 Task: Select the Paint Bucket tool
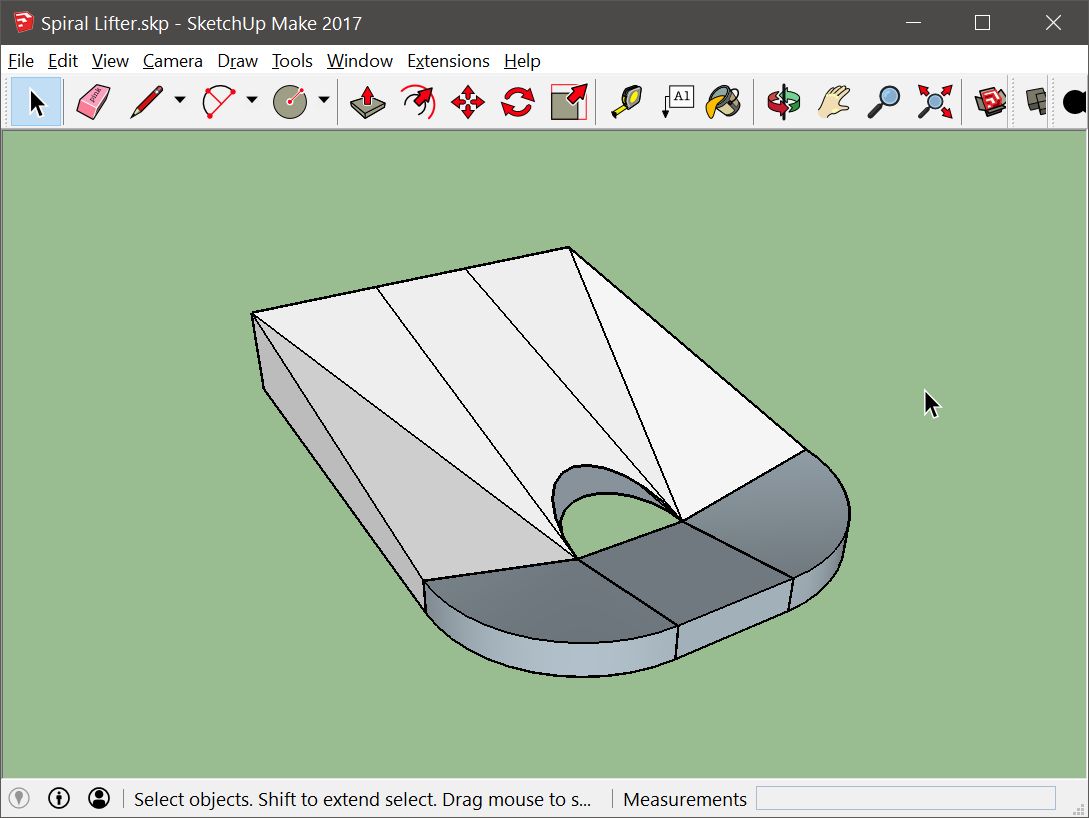pos(722,101)
